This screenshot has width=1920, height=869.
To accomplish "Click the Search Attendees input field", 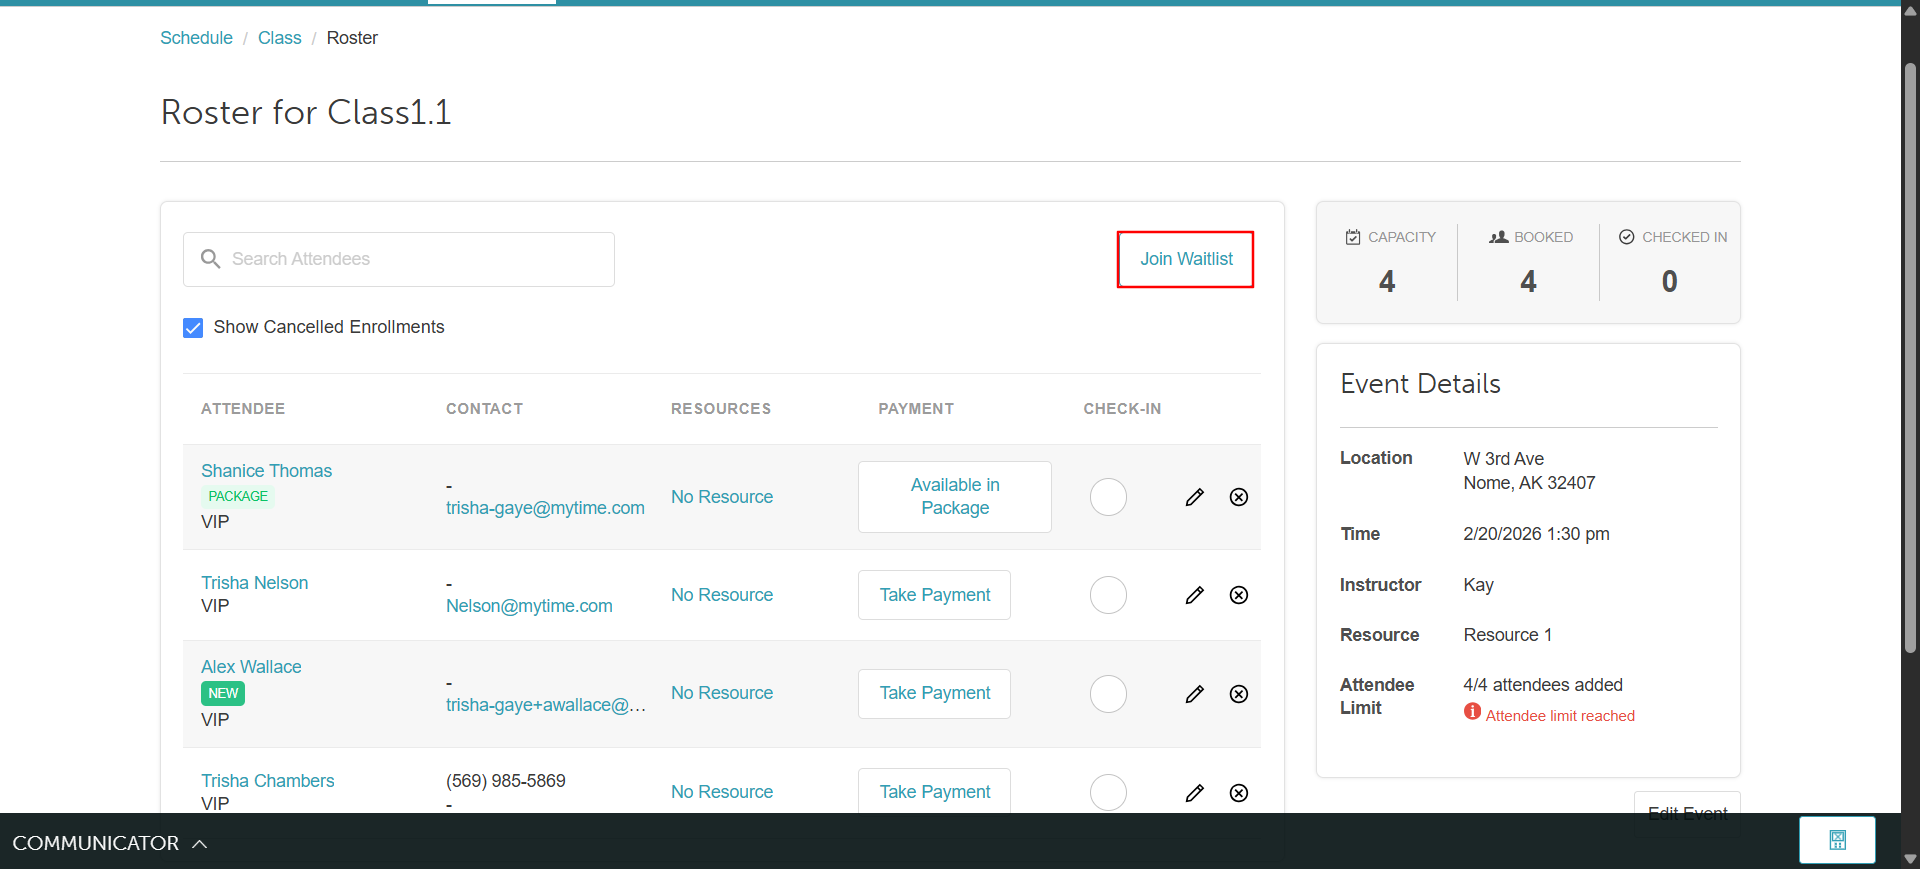I will click(399, 260).
